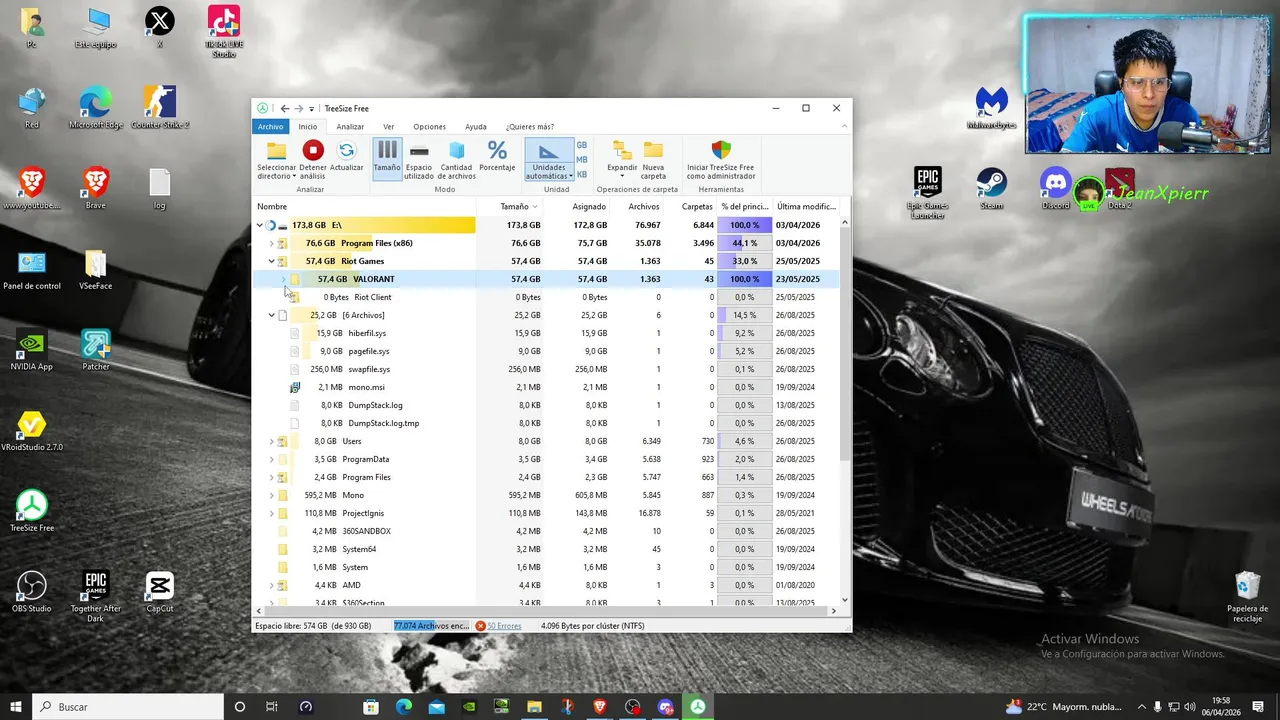Open the Malwarebytes desktop icon
Viewport: 1280px width, 720px height.
992,108
